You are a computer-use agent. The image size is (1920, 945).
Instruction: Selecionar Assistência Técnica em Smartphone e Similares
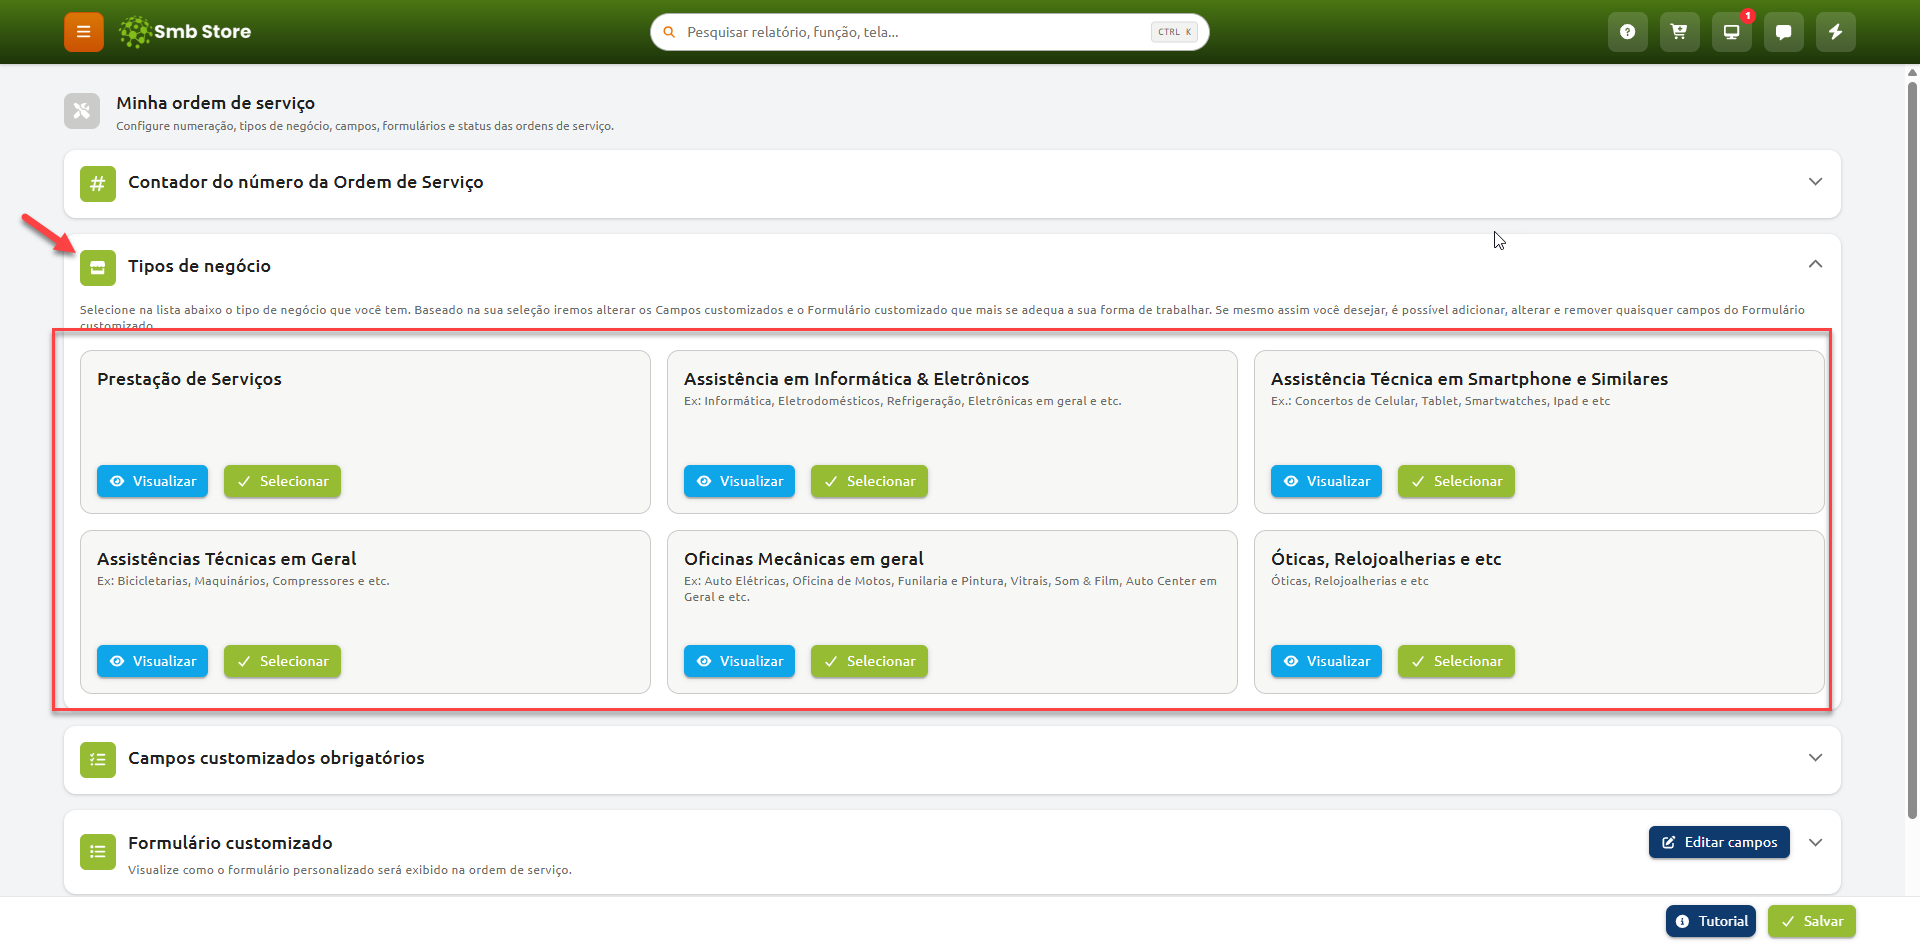tap(1456, 481)
